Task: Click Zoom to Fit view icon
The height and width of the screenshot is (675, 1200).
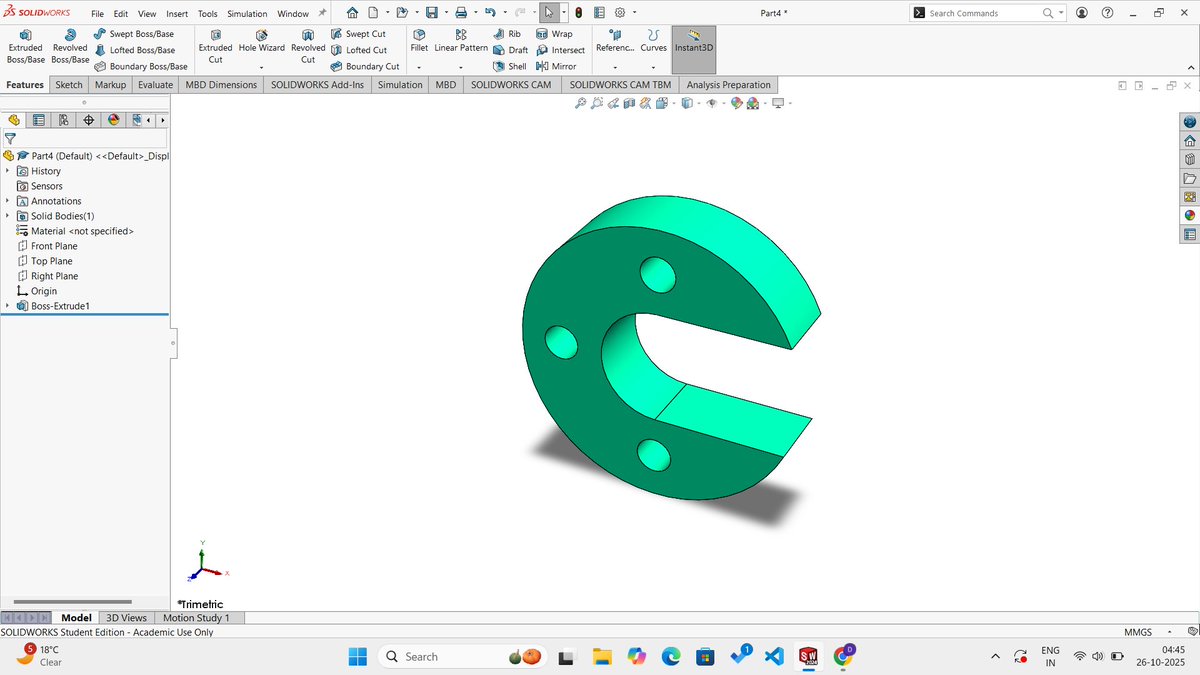Action: 581,103
